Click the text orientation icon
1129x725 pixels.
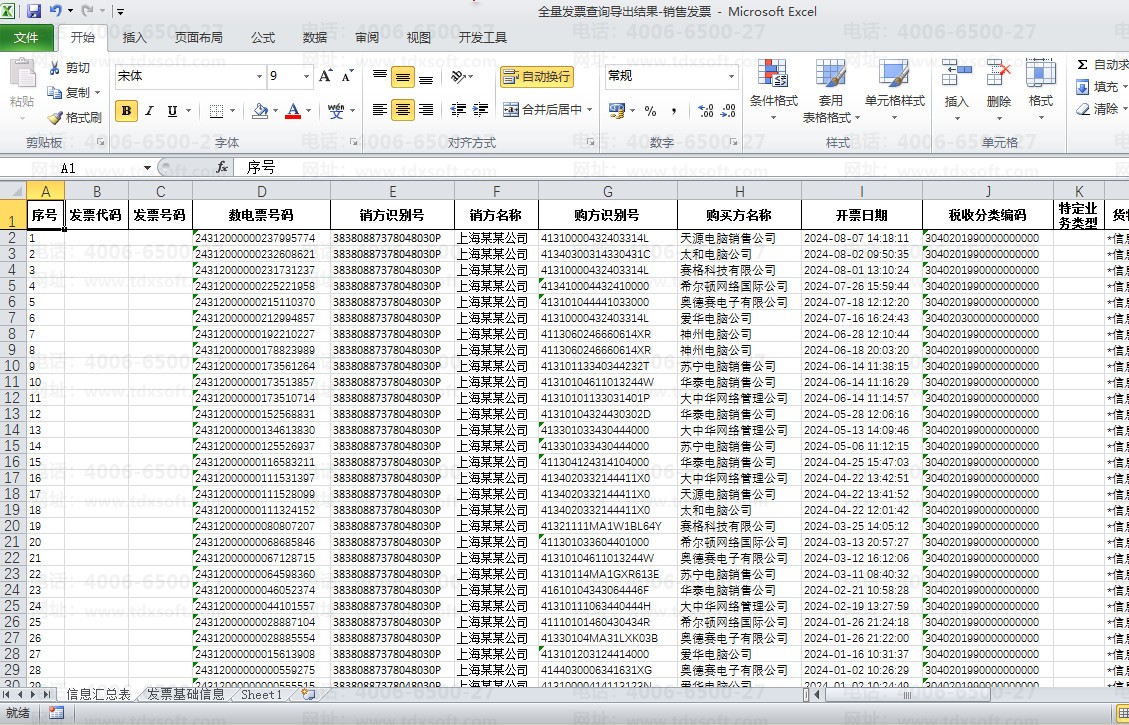457,76
